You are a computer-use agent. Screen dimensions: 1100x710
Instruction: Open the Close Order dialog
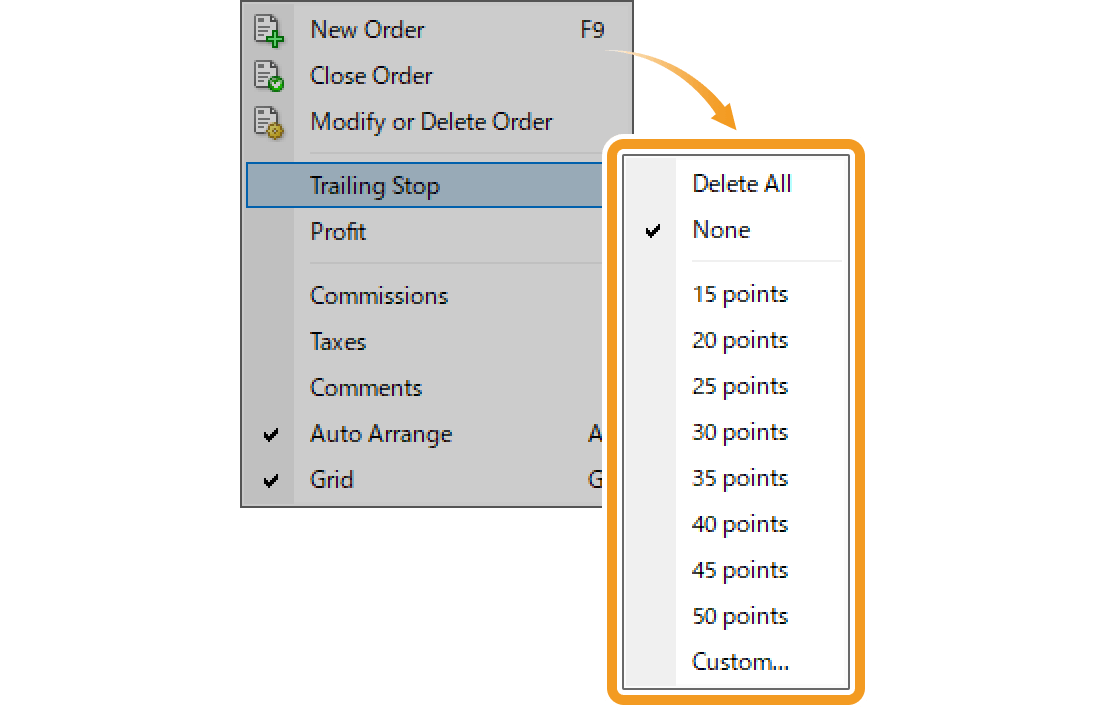(371, 76)
